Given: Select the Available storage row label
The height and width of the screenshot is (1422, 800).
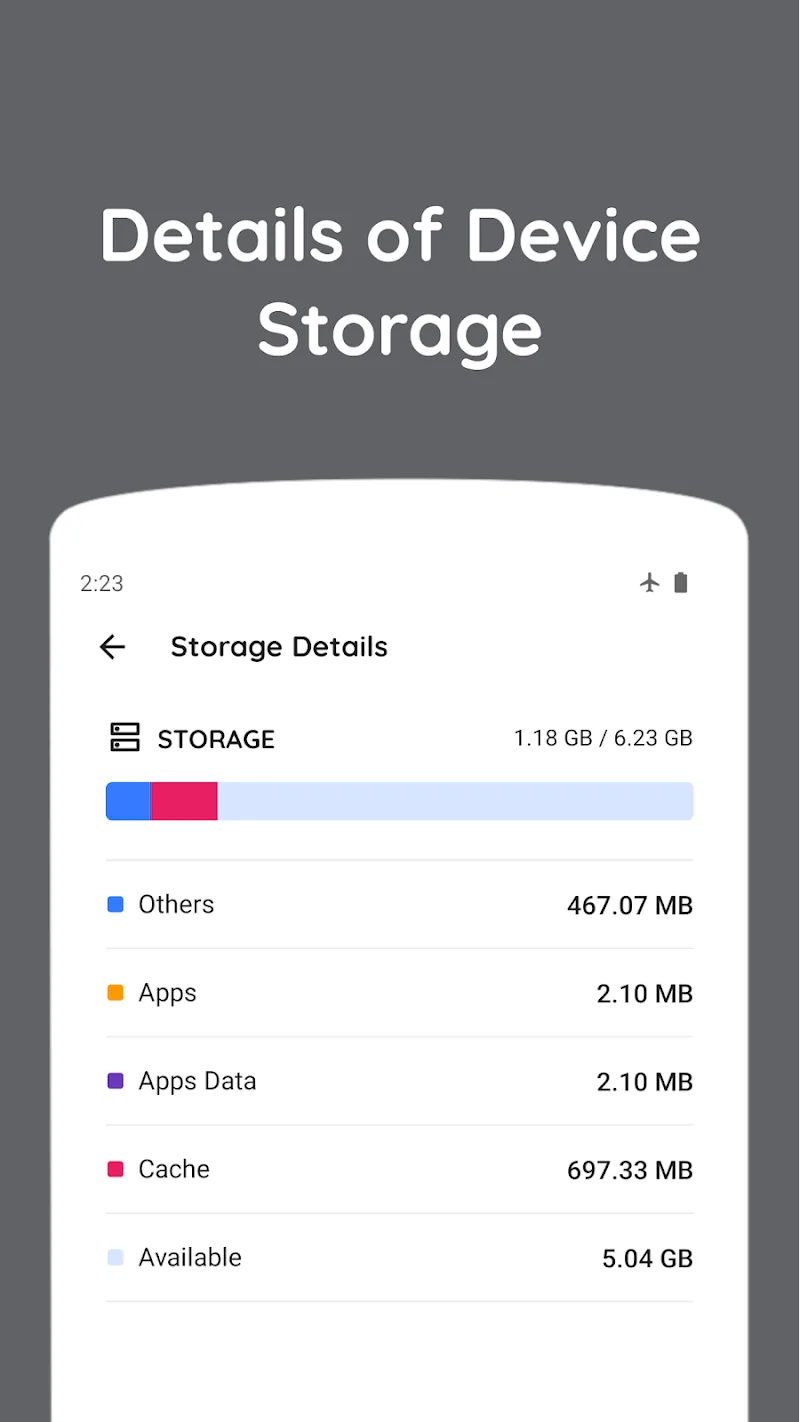Looking at the screenshot, I should pos(190,1257).
